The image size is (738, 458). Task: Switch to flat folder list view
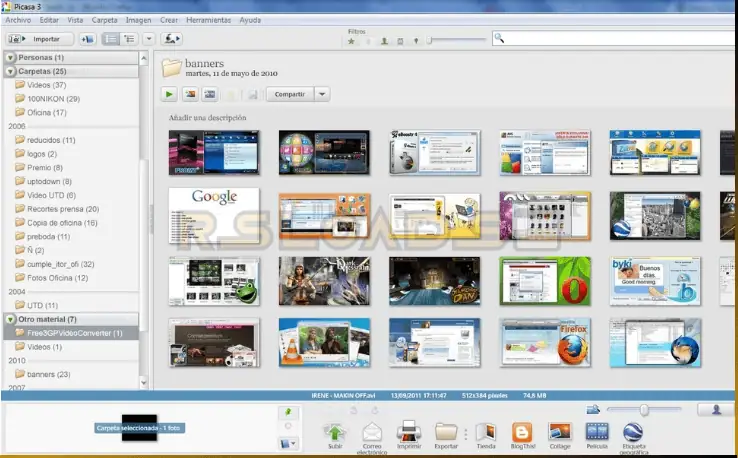point(111,39)
